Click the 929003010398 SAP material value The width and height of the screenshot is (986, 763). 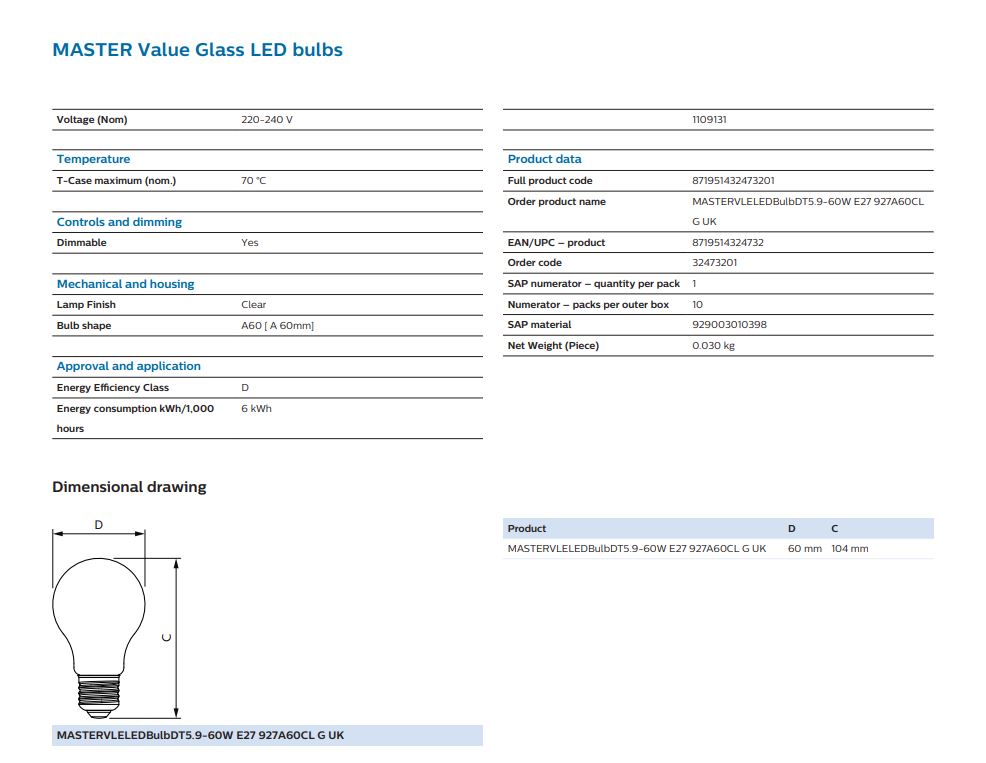[x=729, y=325]
